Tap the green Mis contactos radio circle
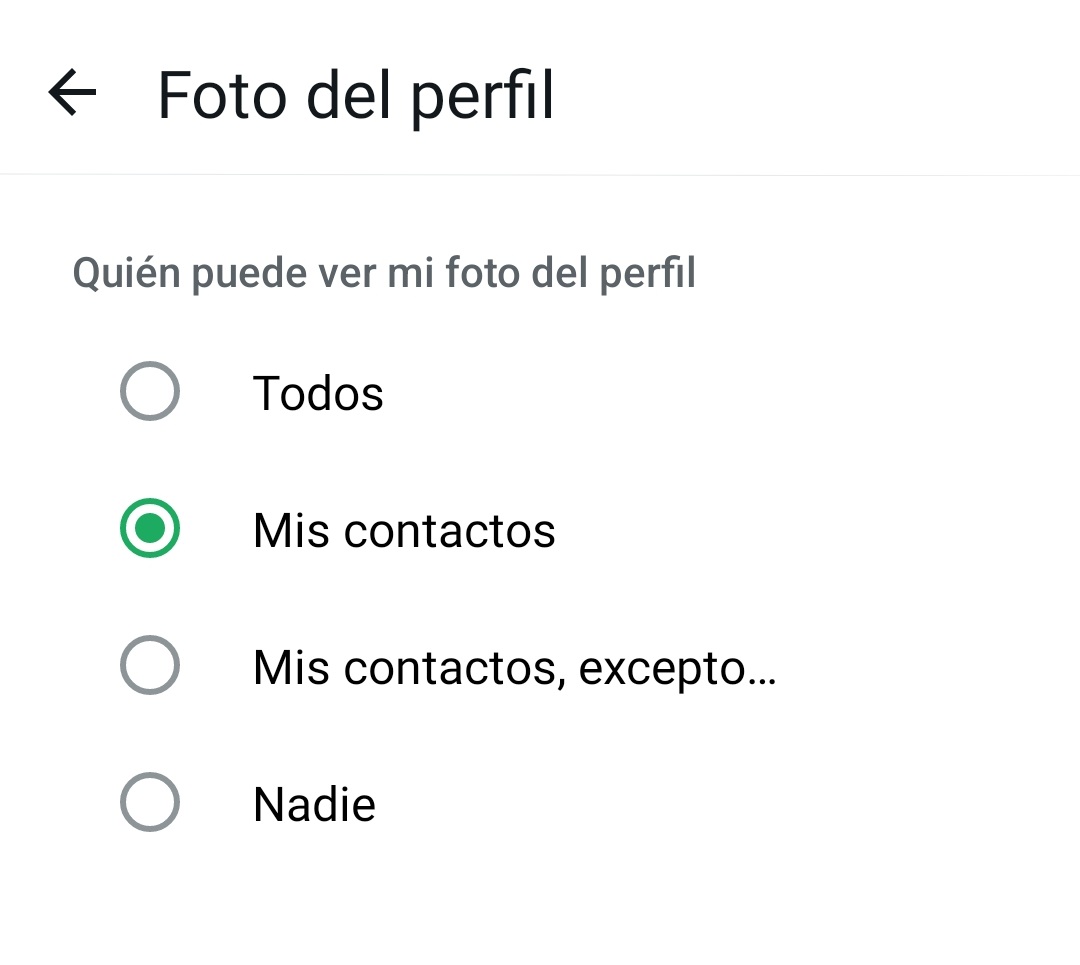This screenshot has width=1080, height=965. click(x=150, y=528)
